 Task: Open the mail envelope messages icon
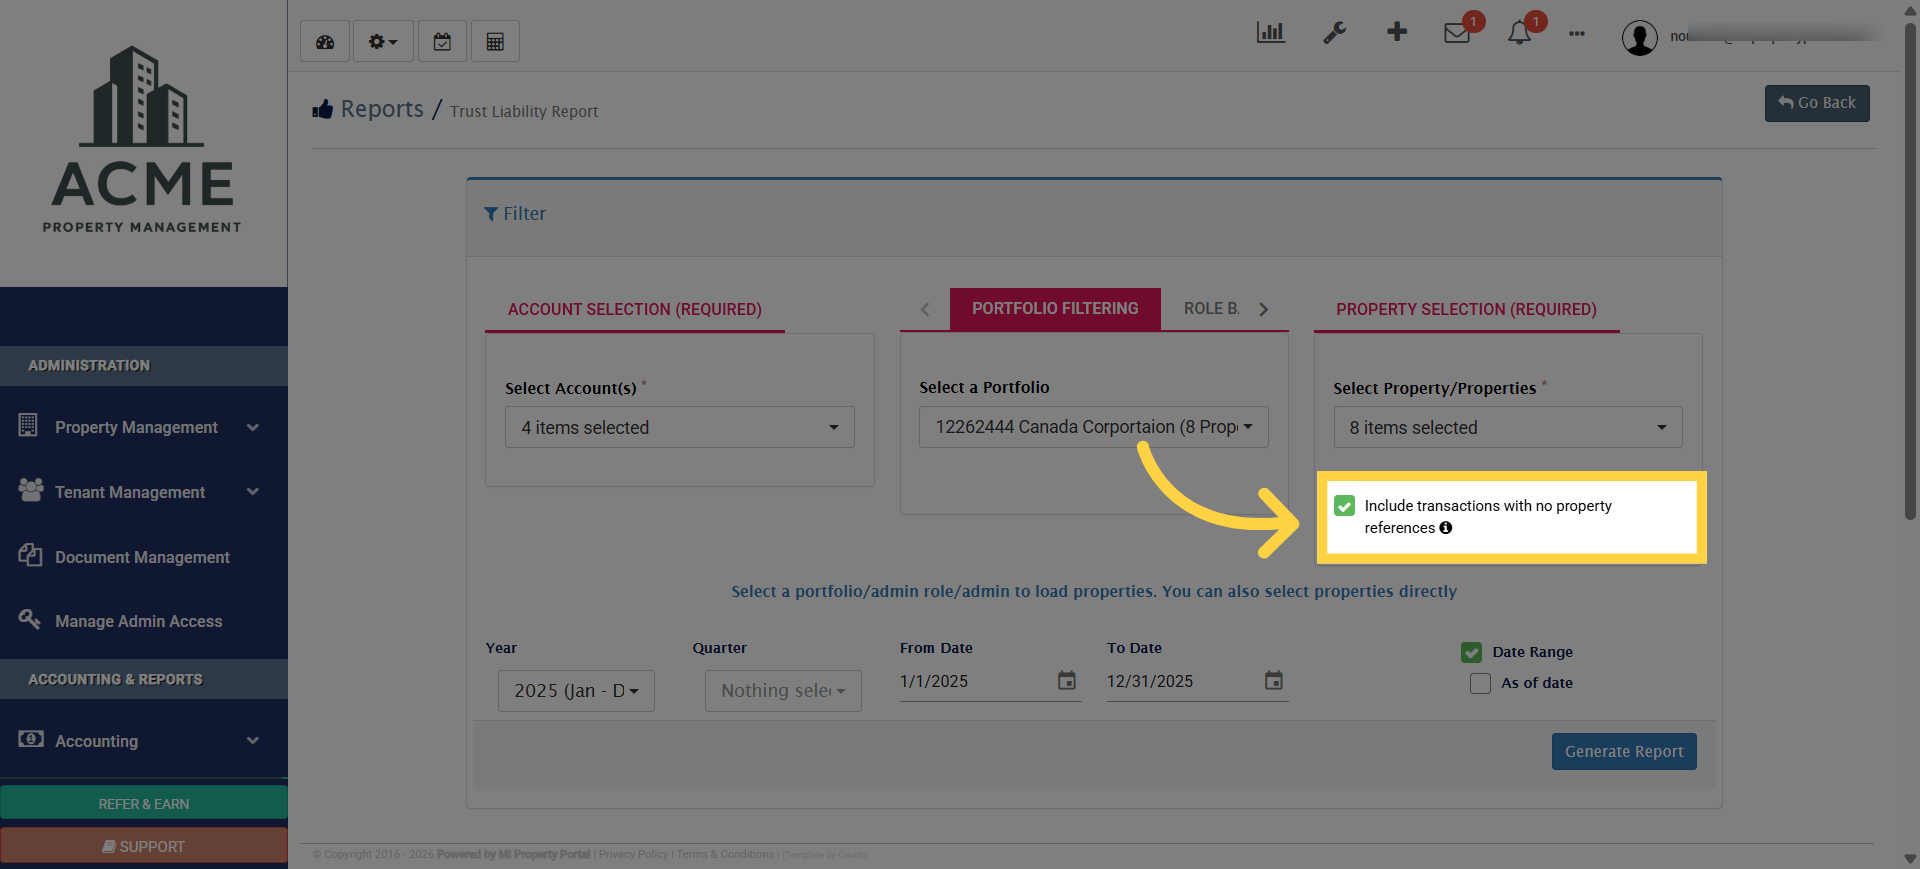click(1457, 33)
